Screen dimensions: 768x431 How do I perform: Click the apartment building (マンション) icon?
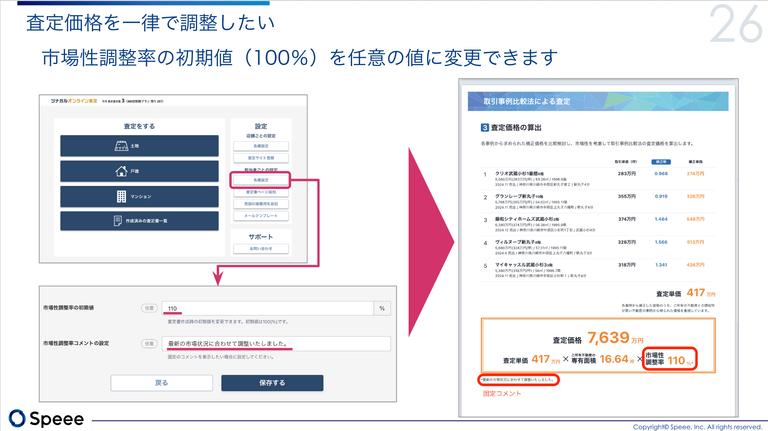tap(119, 195)
